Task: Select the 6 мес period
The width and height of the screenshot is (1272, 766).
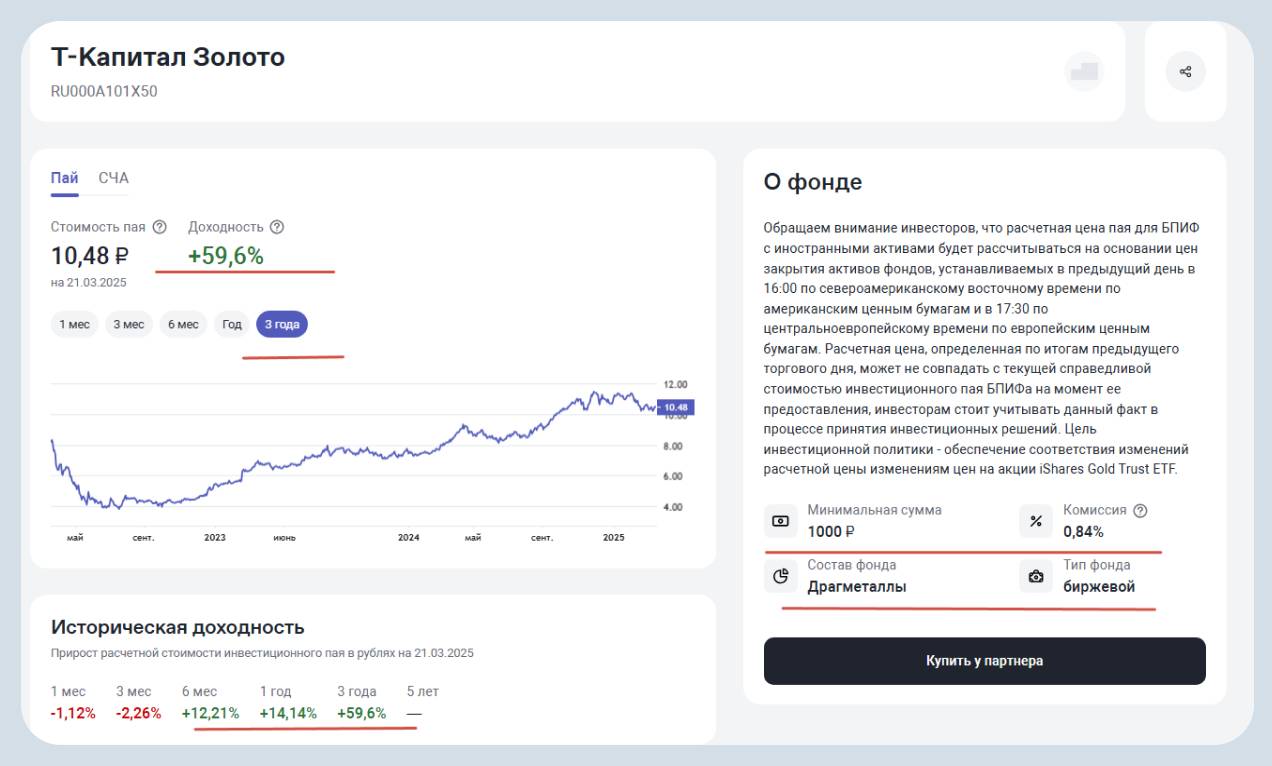Action: tap(182, 324)
